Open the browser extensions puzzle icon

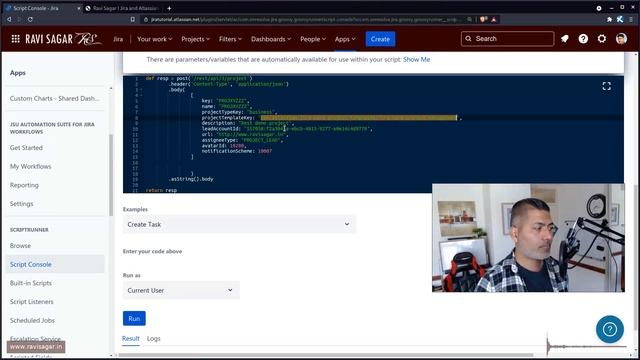[x=609, y=19]
